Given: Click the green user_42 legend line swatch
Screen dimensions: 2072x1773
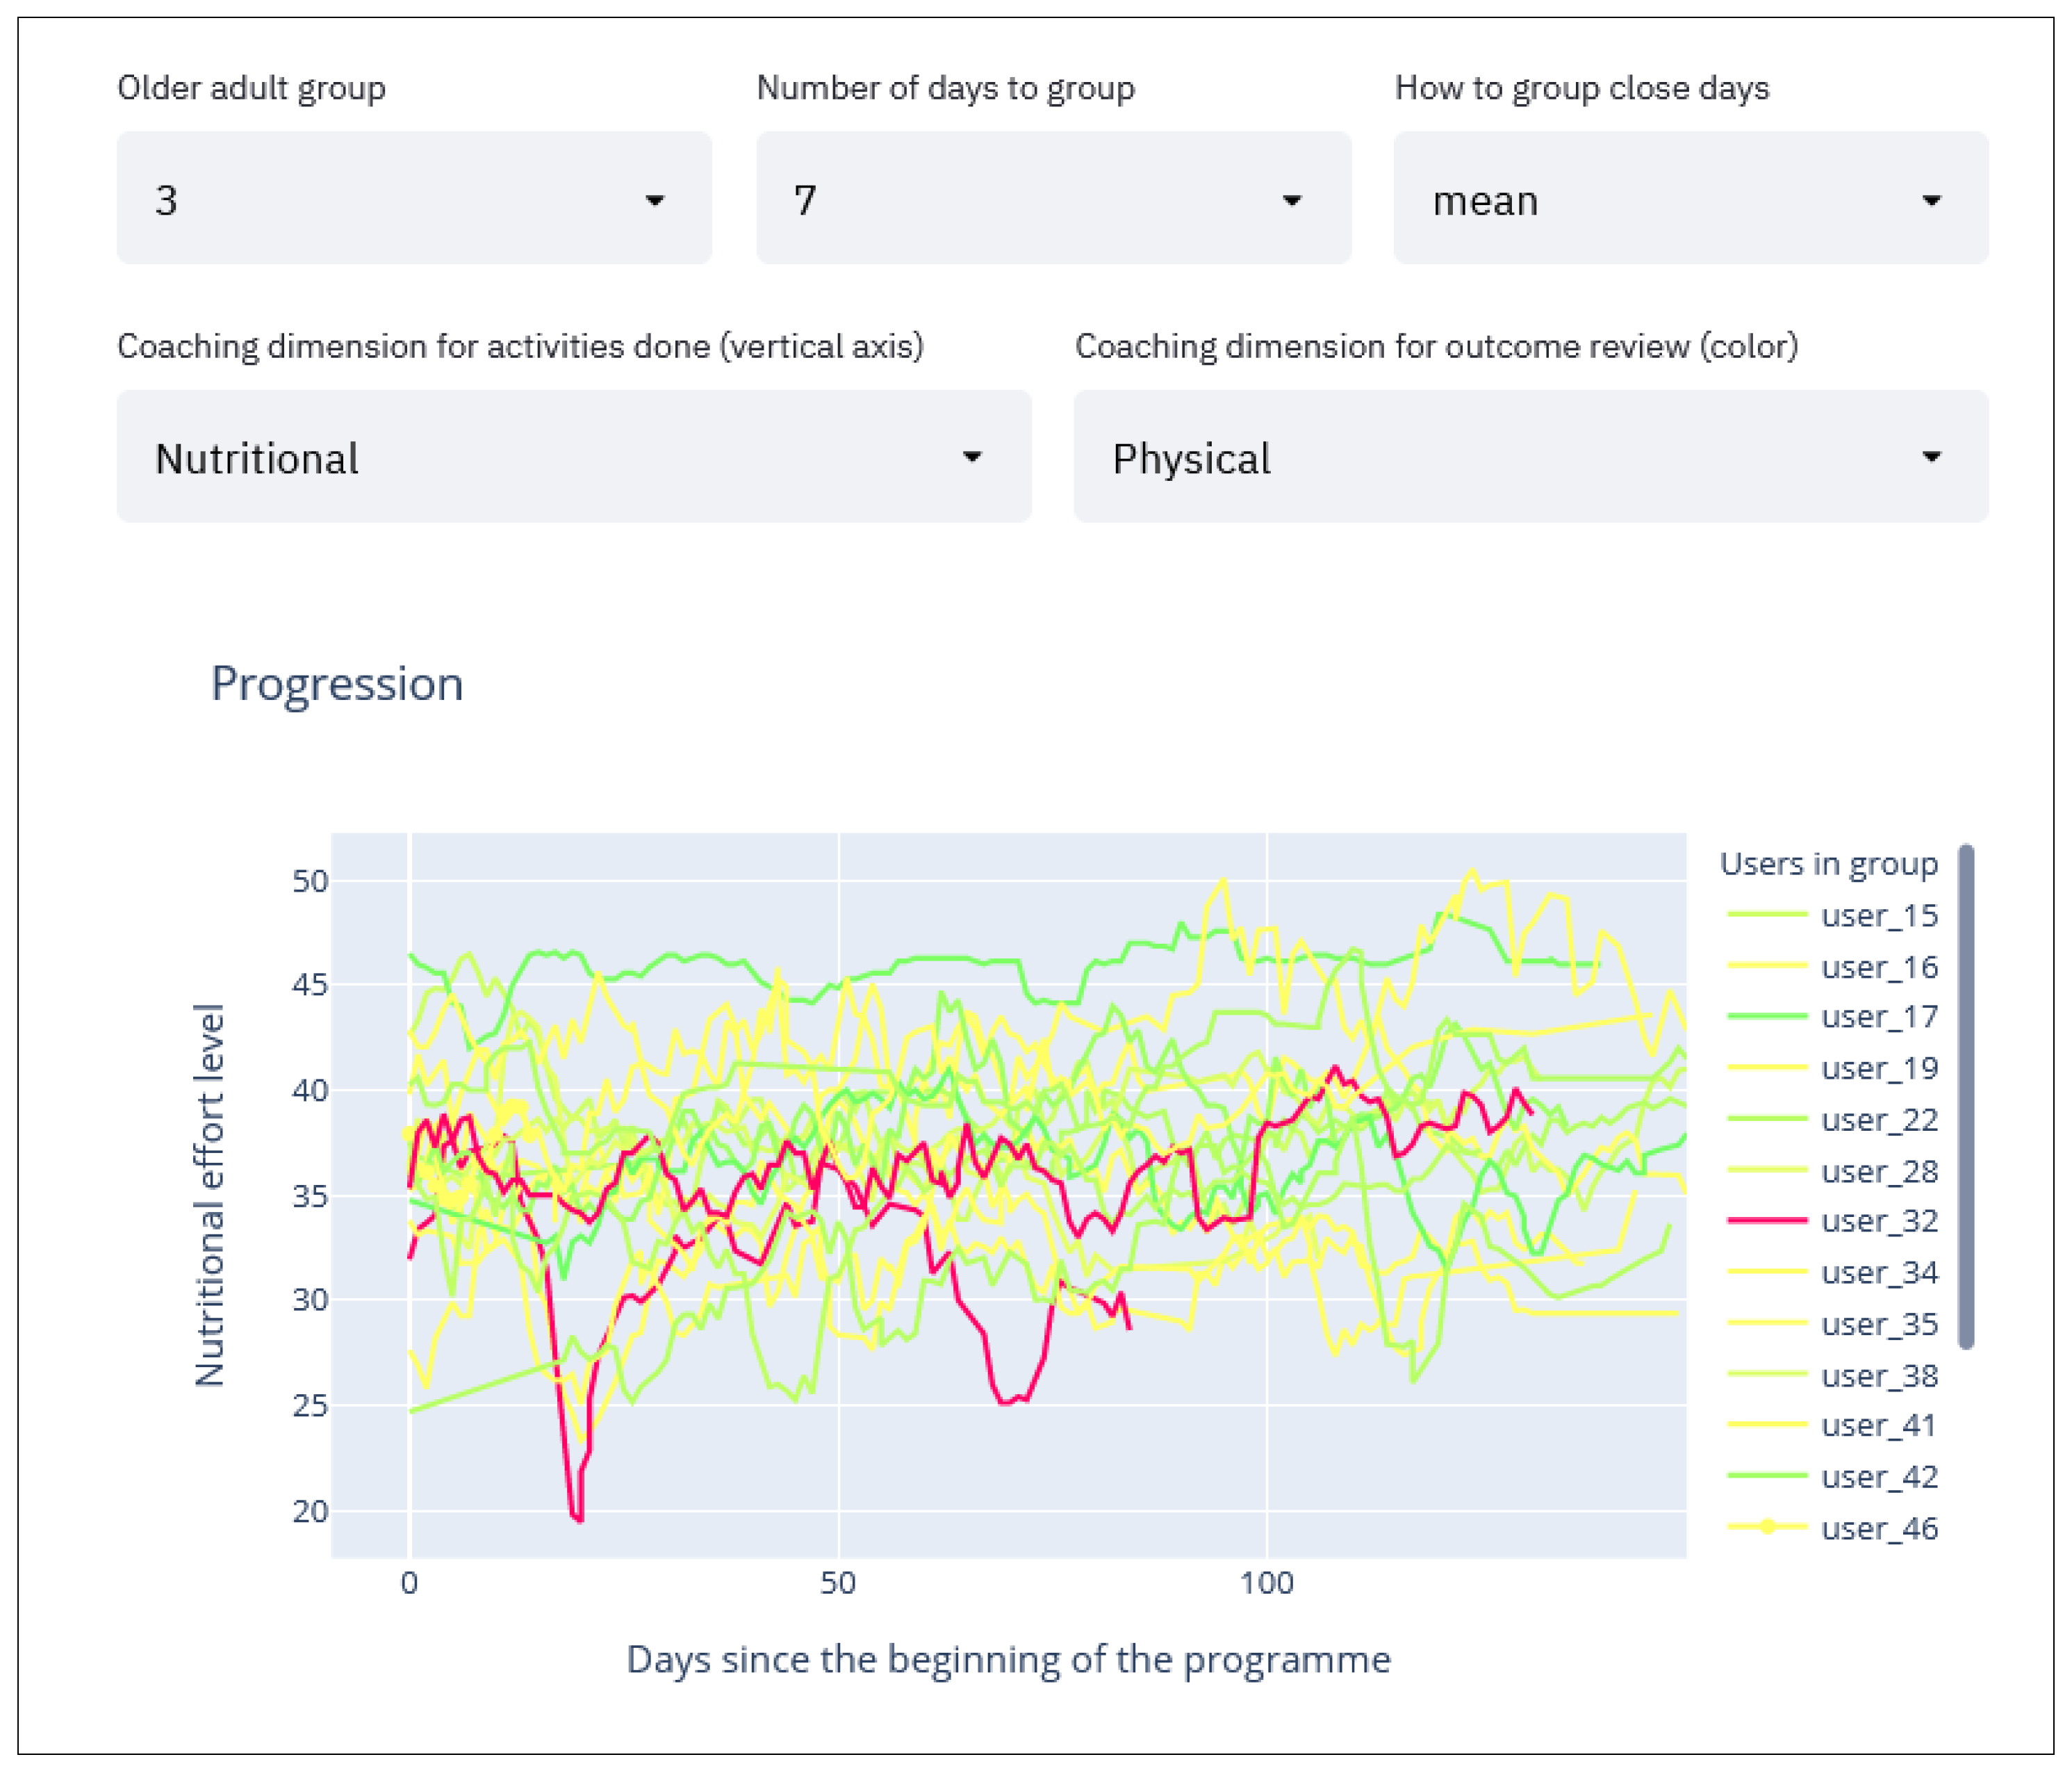Looking at the screenshot, I should pos(1767,1476).
